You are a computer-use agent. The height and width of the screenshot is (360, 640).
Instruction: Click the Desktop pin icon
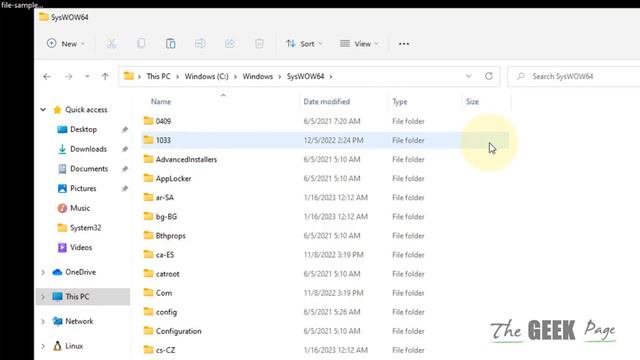[x=125, y=130]
